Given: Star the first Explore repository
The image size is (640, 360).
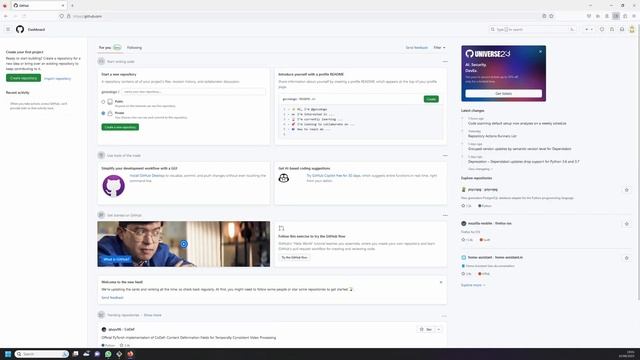Looking at the screenshot, I should (627, 190).
